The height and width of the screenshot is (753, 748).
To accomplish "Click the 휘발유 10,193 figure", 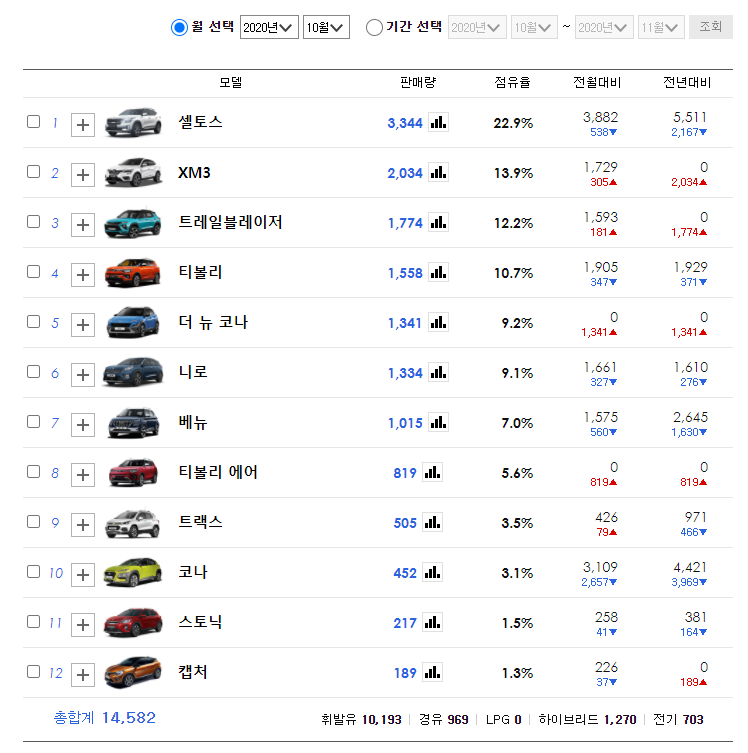I will [x=361, y=719].
